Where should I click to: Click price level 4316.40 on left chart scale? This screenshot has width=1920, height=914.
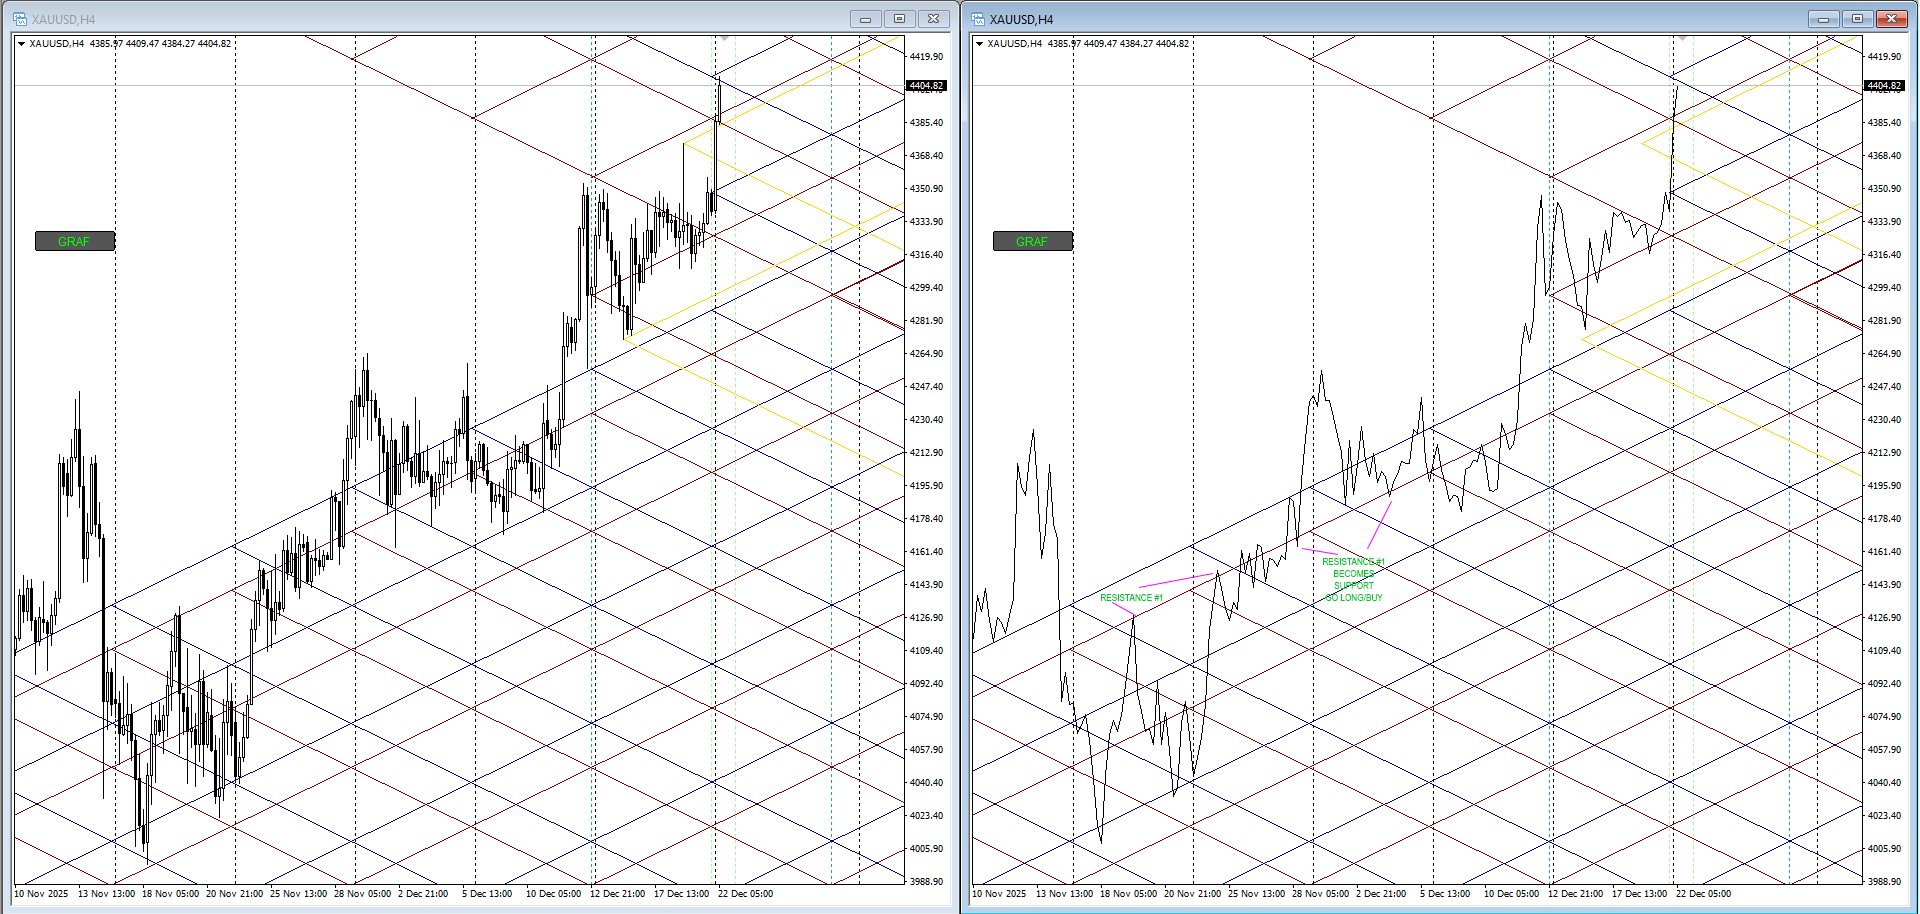[x=926, y=255]
